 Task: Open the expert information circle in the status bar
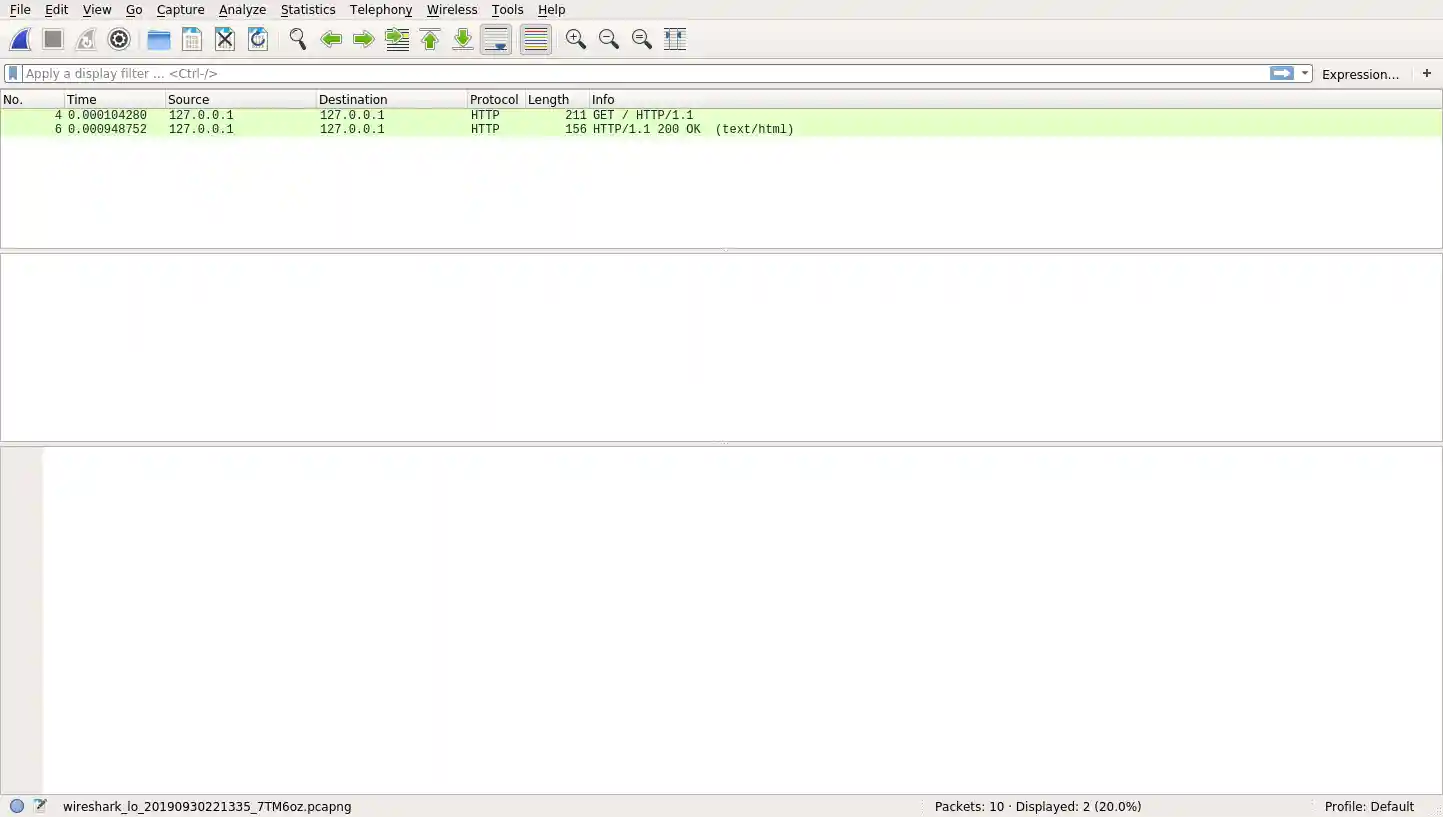click(16, 806)
